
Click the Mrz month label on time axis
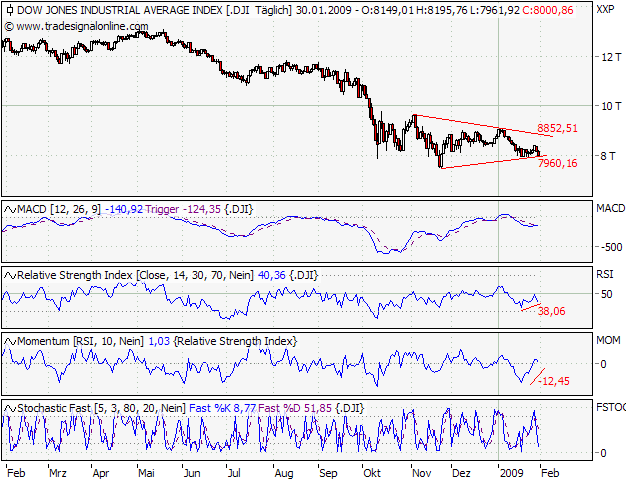click(x=58, y=473)
